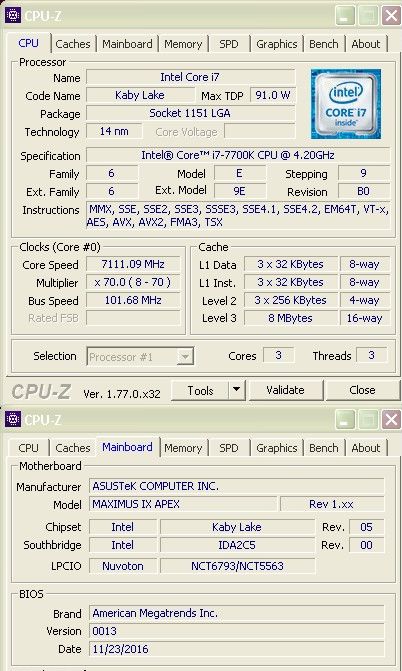The height and width of the screenshot is (671, 402).
Task: Go to CPU tab in bottom window
Action: coord(28,448)
